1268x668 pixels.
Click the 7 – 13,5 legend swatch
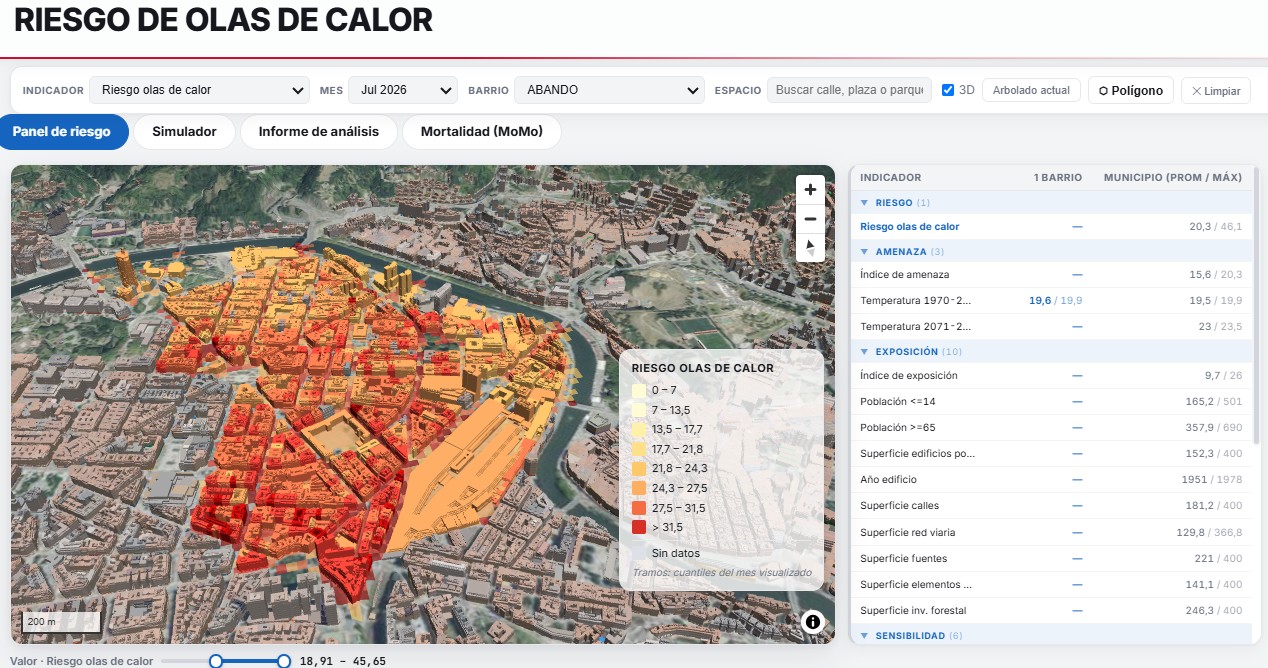point(638,410)
